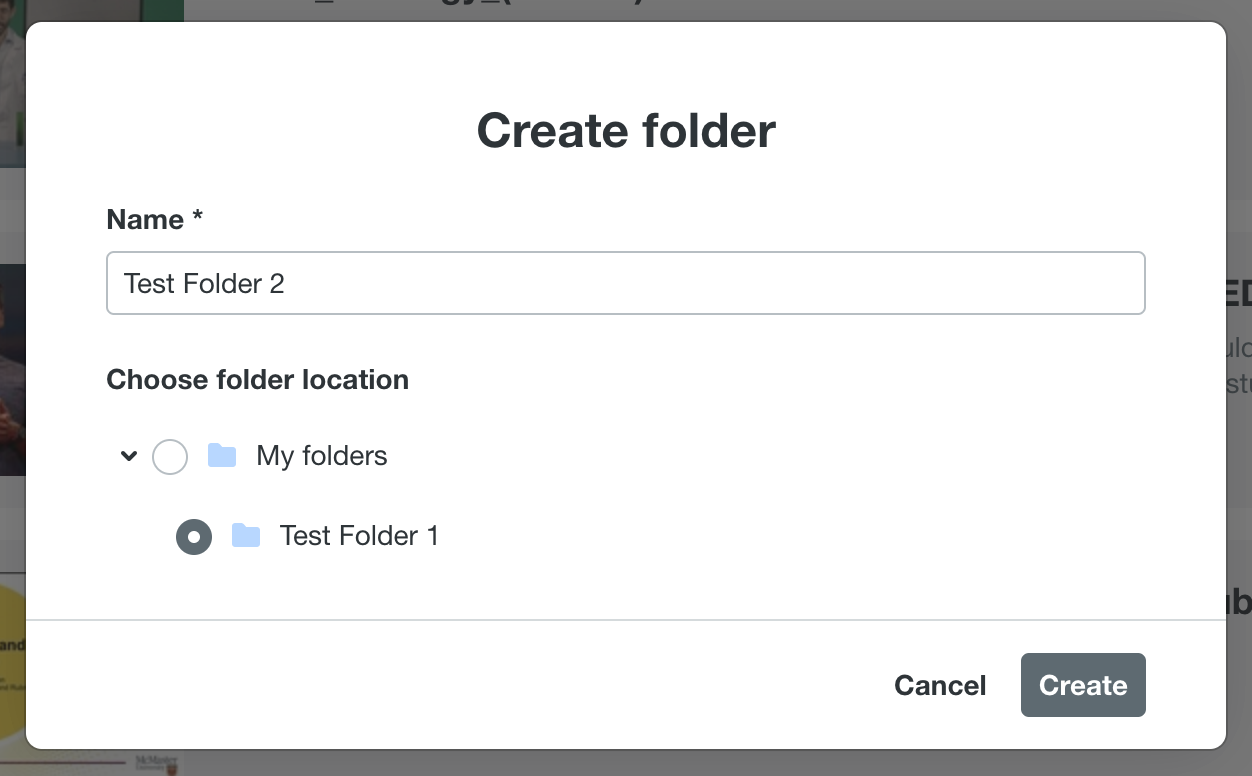Screen dimensions: 1252x776
Task: Click the folder icon beside Test Folder 1
Action: tap(246, 536)
